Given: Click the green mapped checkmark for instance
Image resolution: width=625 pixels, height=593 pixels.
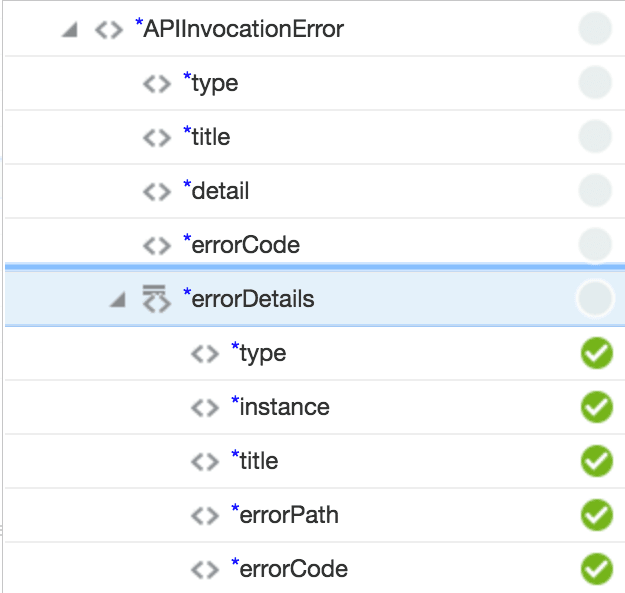Looking at the screenshot, I should tap(596, 407).
